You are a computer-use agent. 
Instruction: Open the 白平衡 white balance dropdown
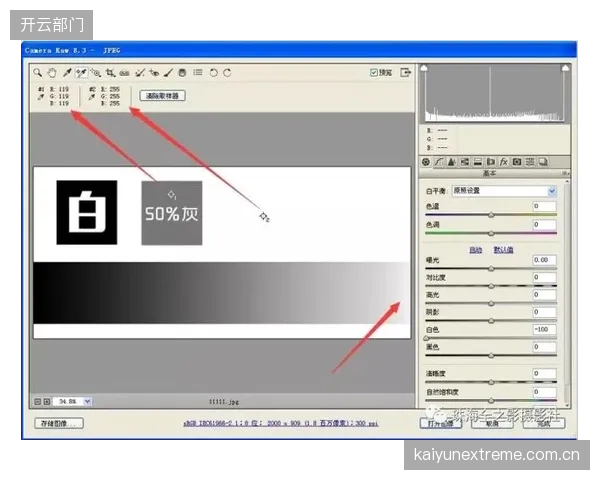504,191
